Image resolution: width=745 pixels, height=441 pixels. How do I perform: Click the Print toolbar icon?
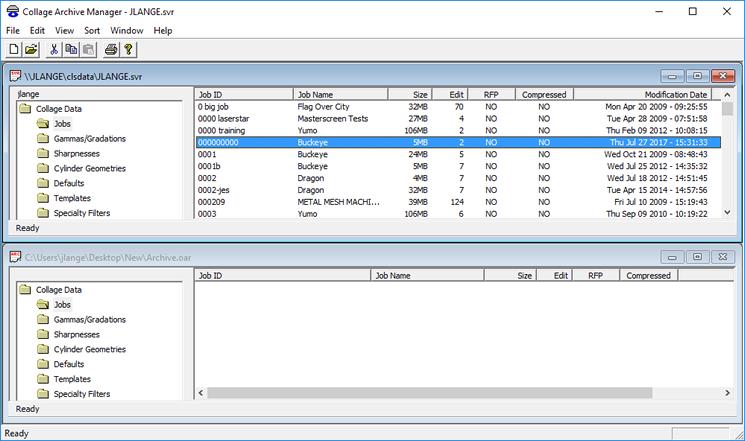[111, 49]
